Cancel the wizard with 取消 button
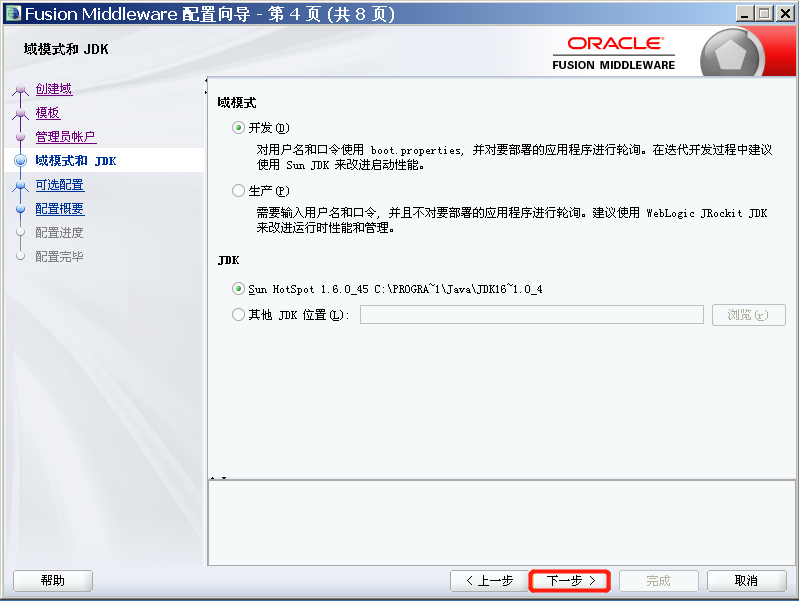The width and height of the screenshot is (799, 601). click(747, 581)
